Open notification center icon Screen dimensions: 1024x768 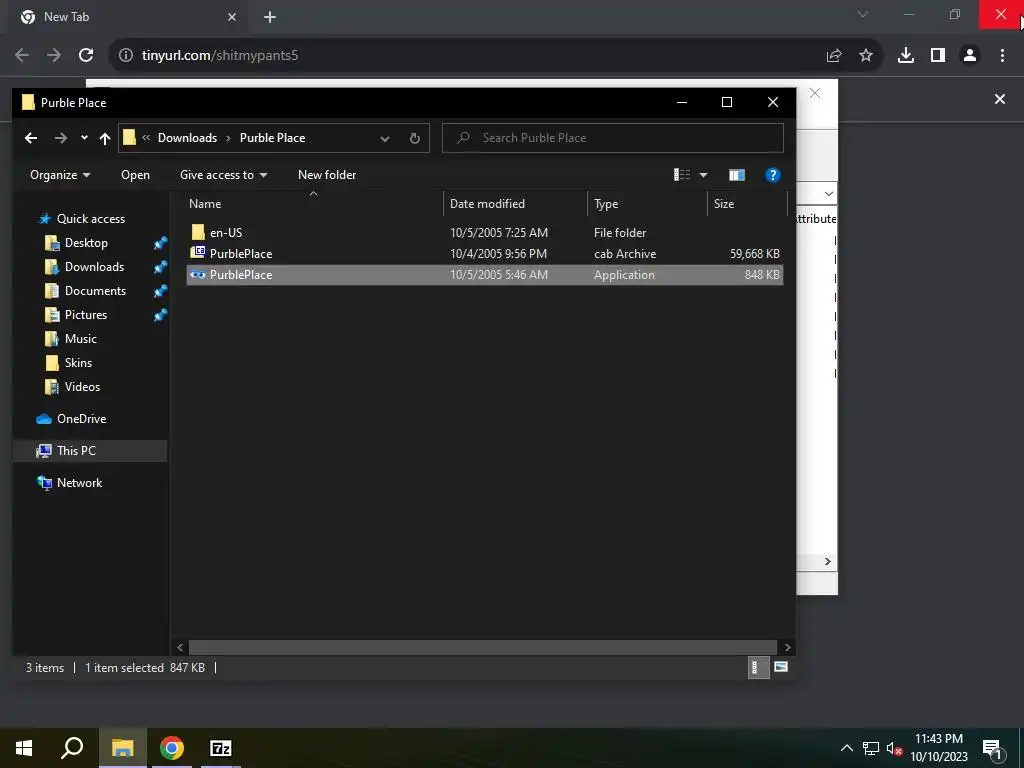[992, 749]
